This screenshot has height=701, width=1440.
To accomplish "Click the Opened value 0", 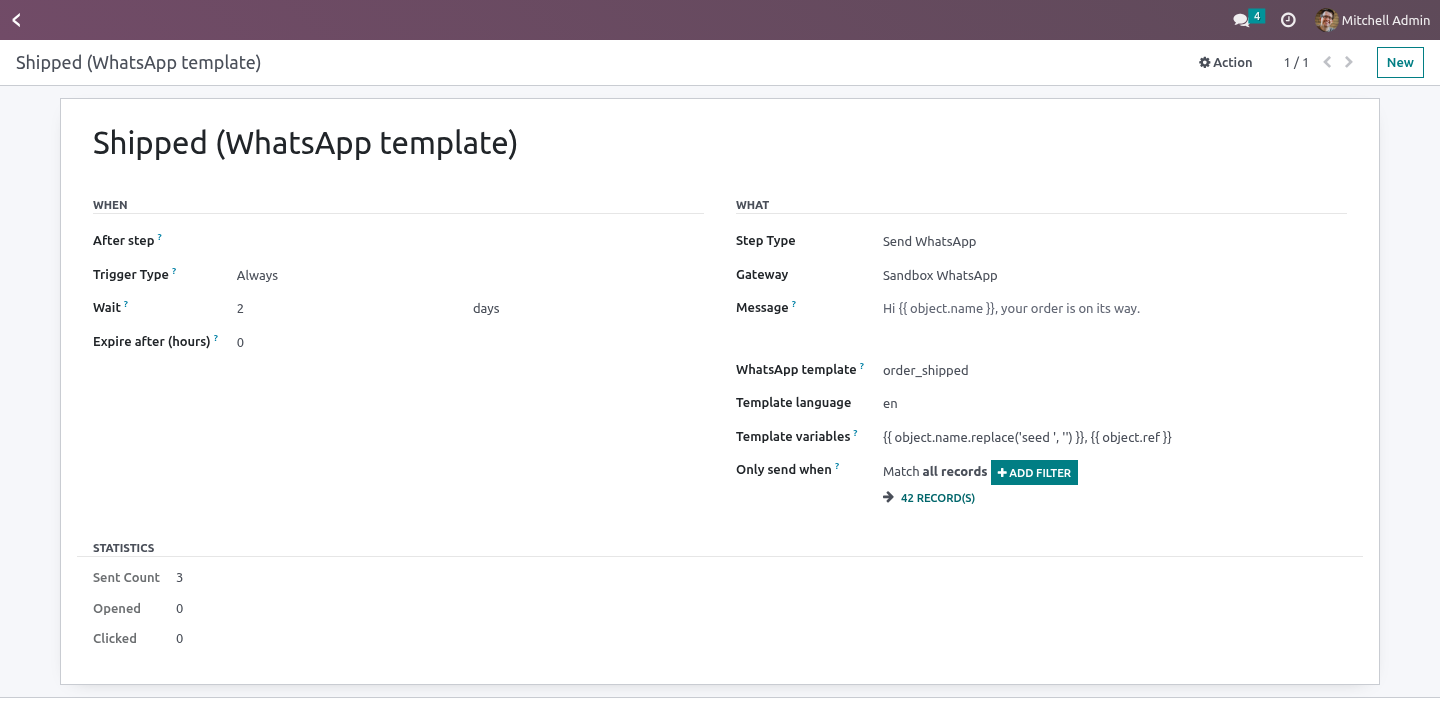I will point(179,608).
